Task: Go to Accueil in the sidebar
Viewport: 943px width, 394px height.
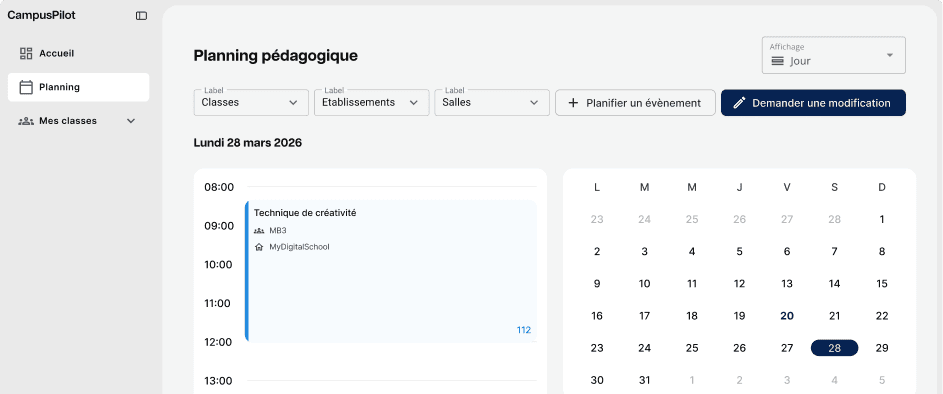Action: pyautogui.click(x=78, y=54)
